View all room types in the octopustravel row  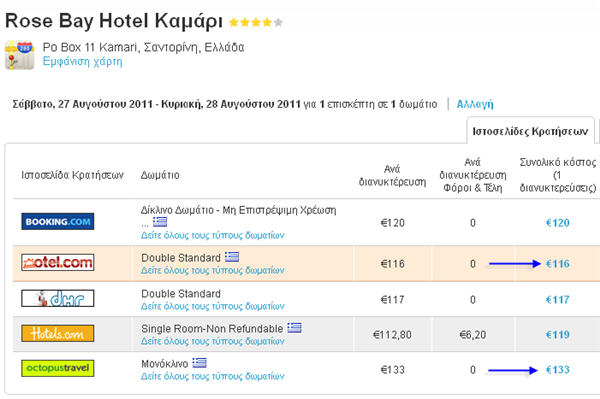[213, 376]
